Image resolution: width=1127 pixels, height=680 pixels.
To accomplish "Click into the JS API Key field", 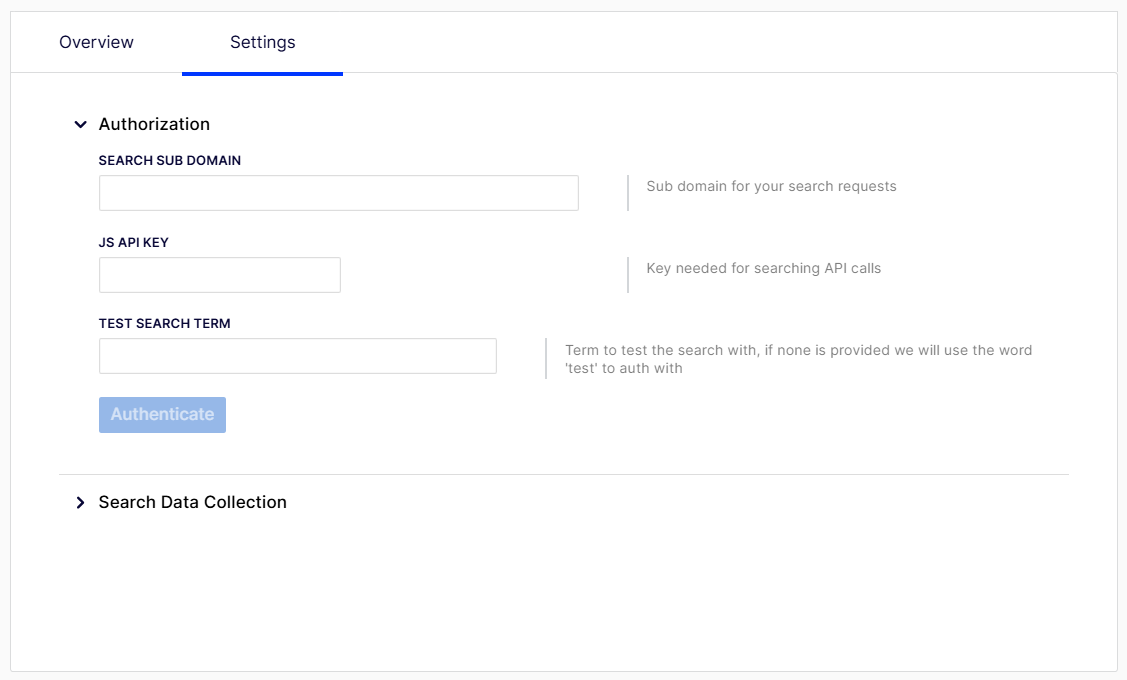I will (219, 275).
